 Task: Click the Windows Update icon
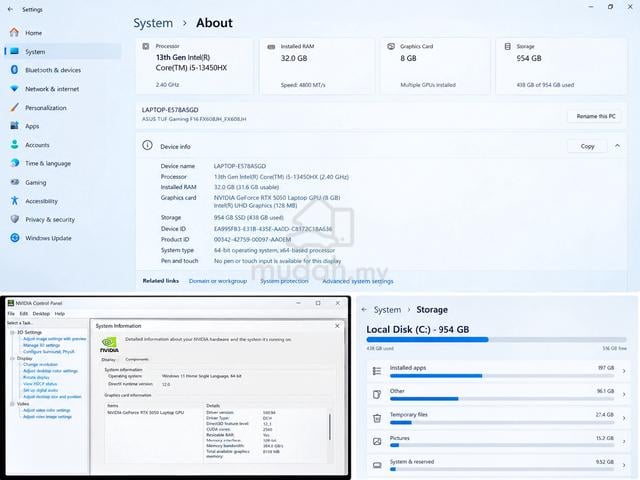(x=15, y=238)
